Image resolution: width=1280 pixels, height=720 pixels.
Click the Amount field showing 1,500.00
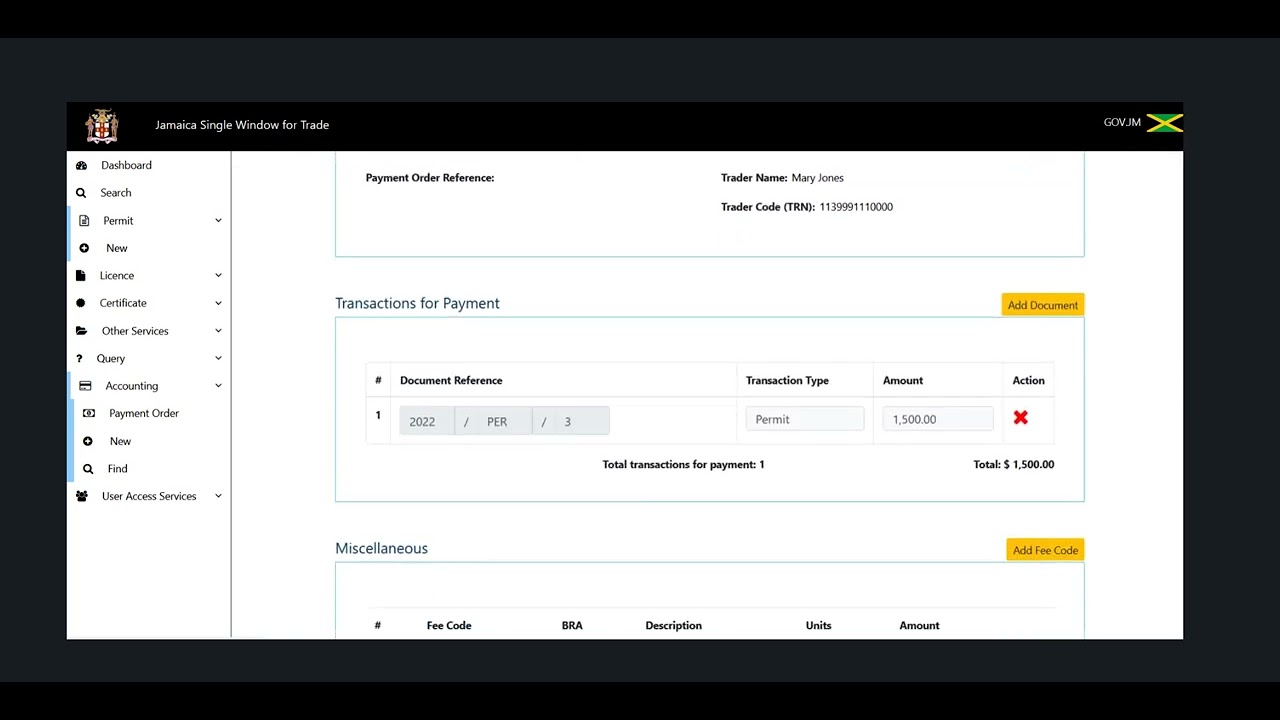coord(938,419)
